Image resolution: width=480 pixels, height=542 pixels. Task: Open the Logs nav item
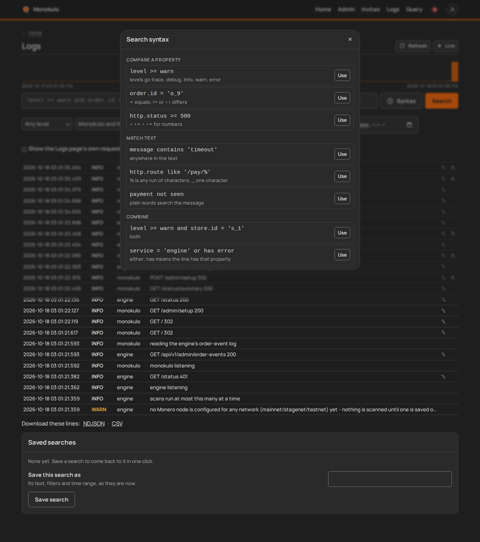pos(393,10)
